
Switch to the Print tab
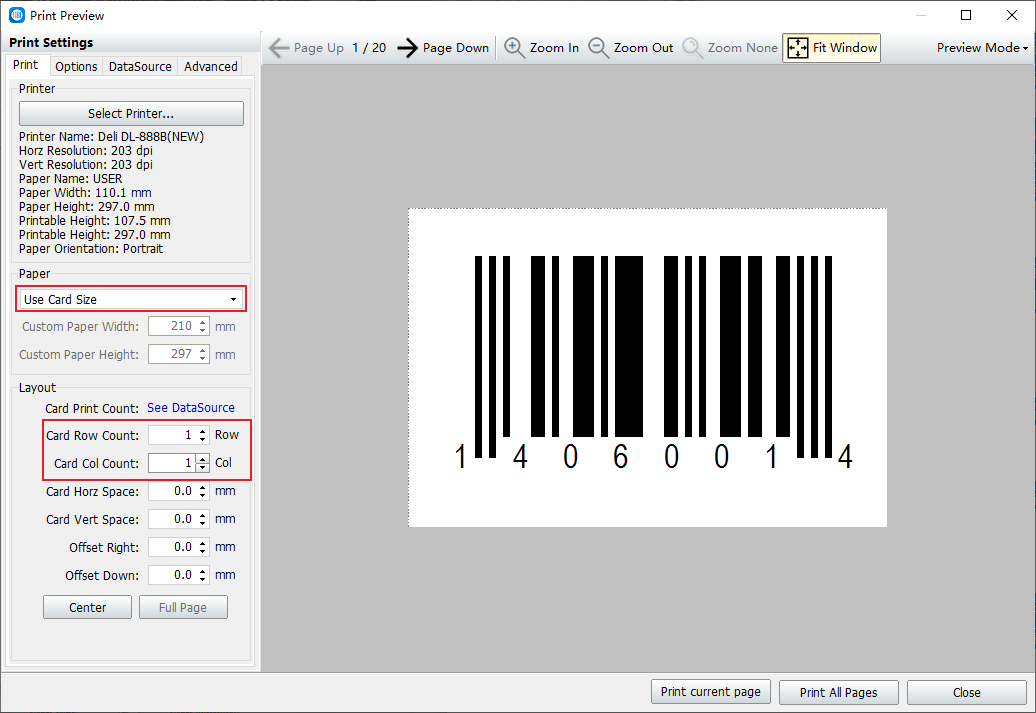coord(26,65)
